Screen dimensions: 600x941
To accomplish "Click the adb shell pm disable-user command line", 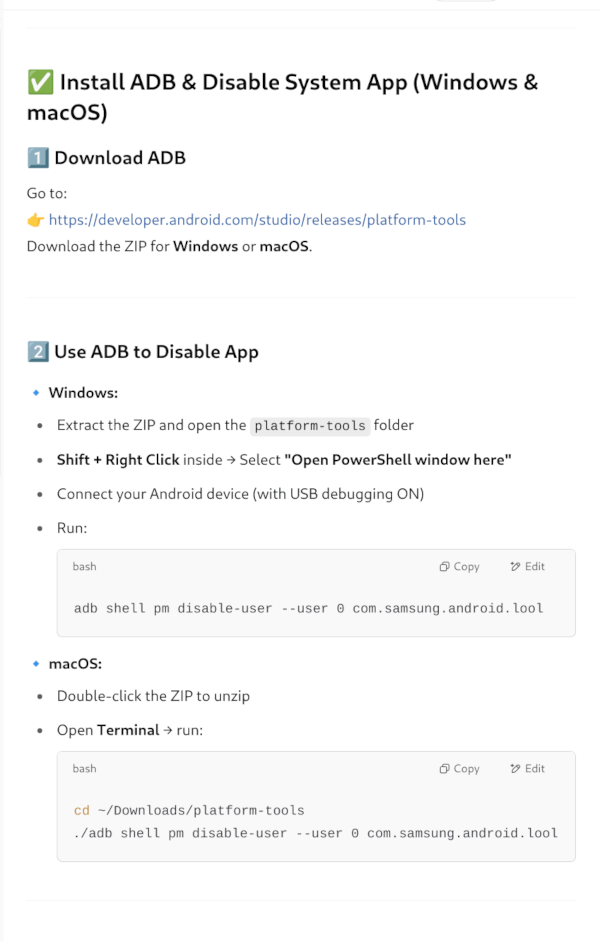I will (308, 609).
